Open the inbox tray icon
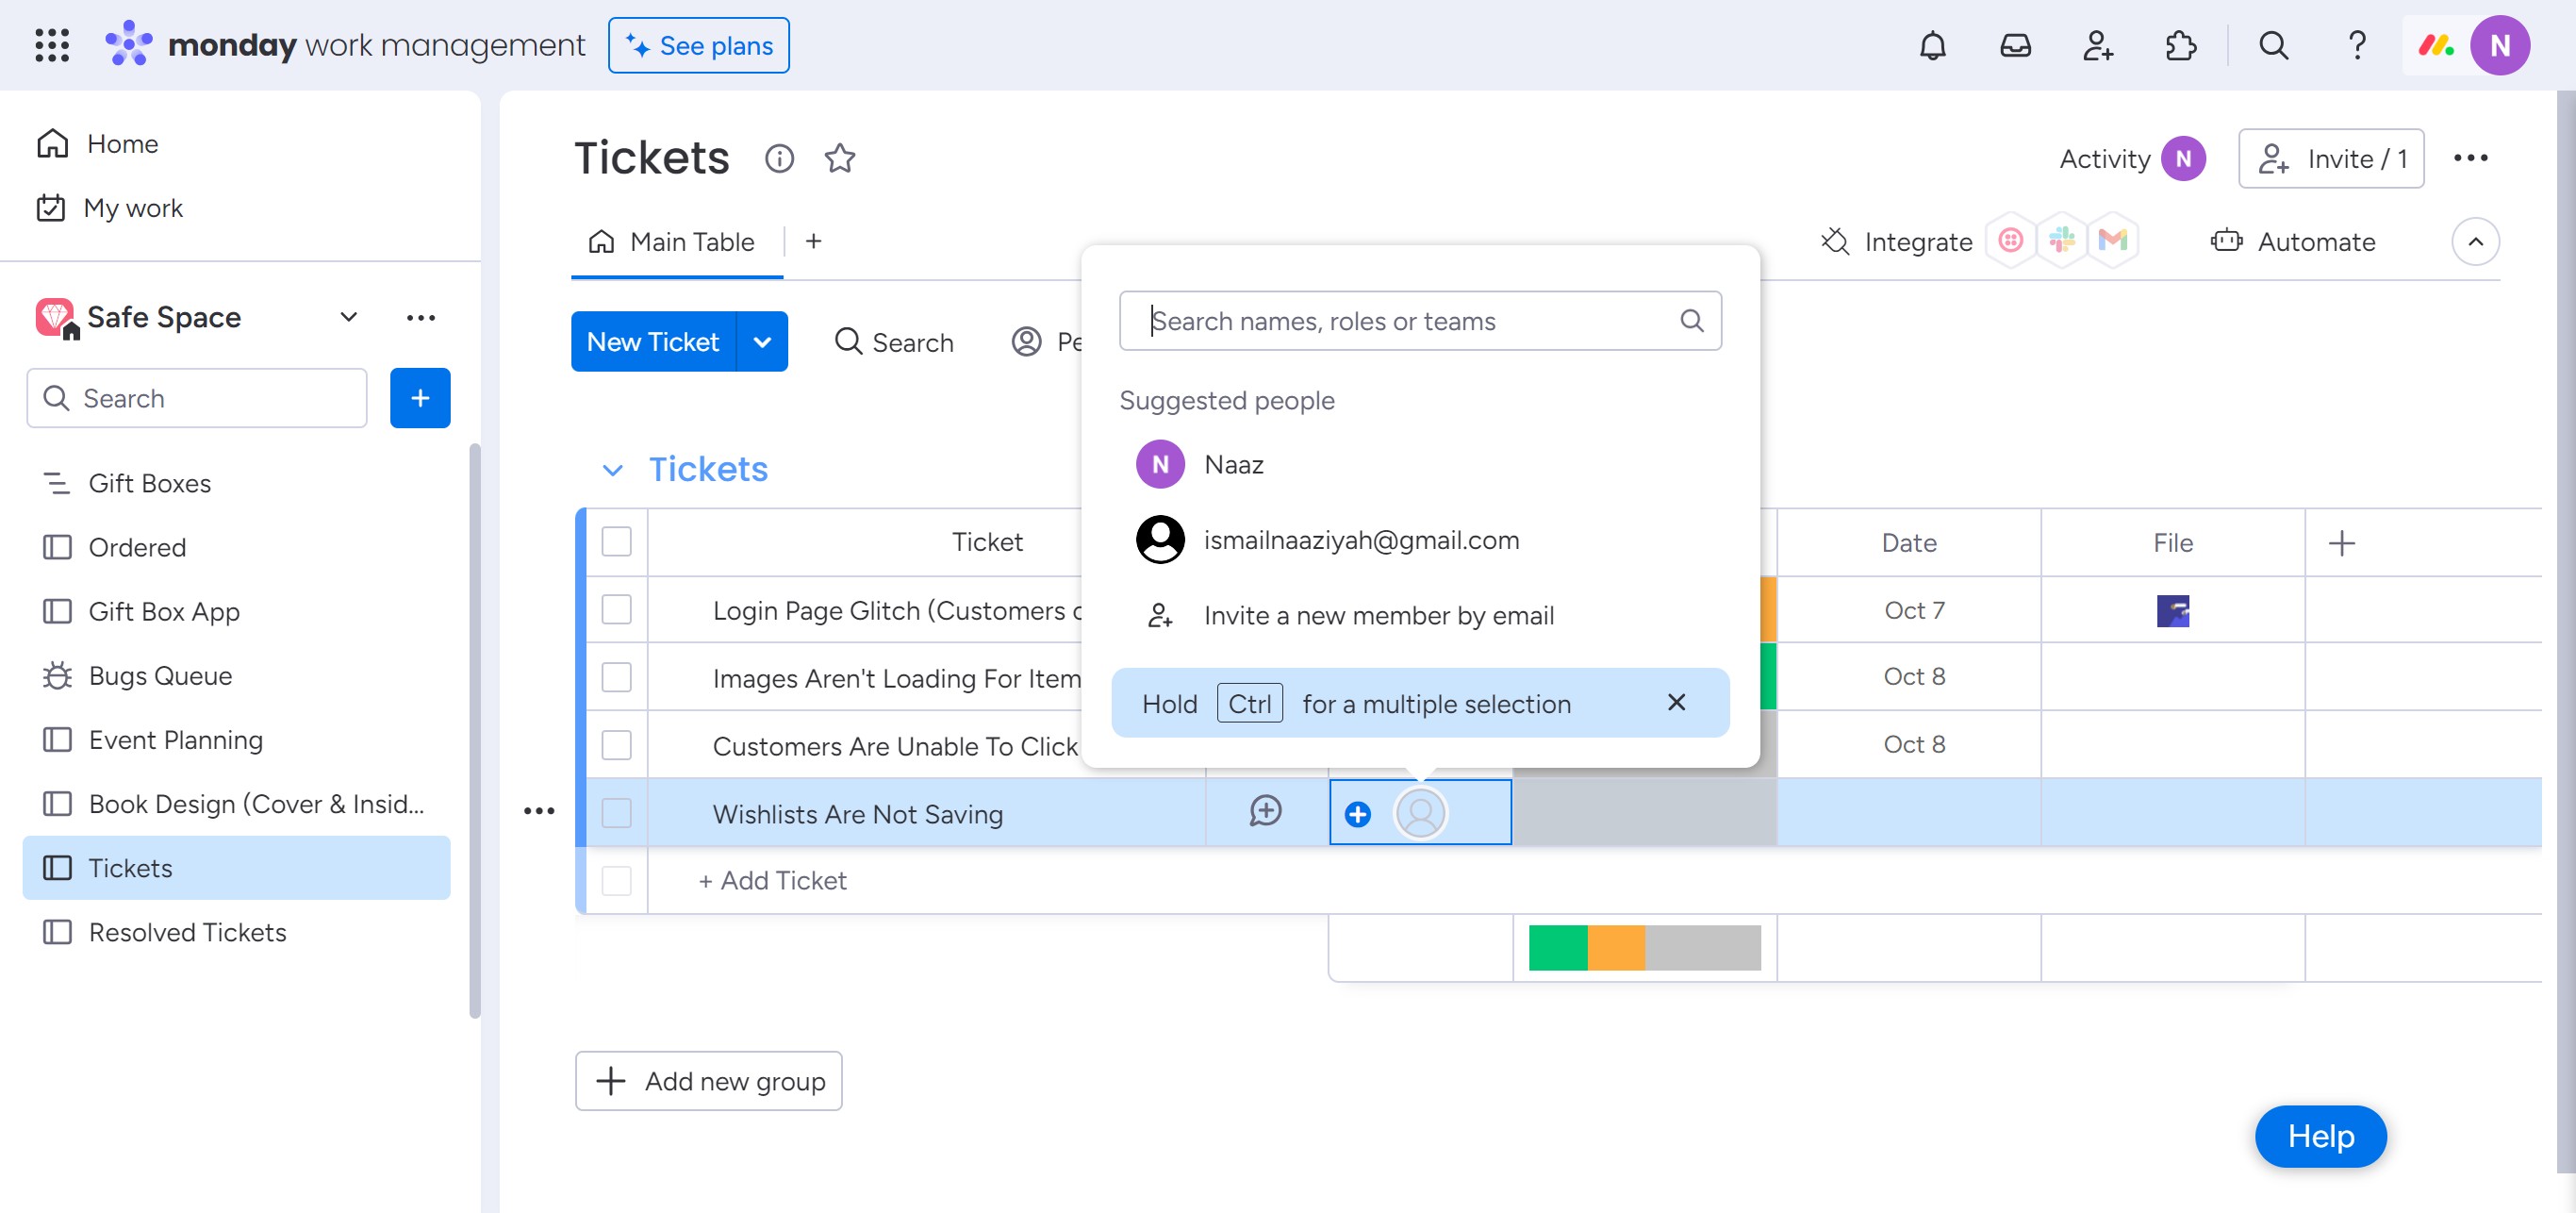The width and height of the screenshot is (2576, 1213). (2015, 45)
